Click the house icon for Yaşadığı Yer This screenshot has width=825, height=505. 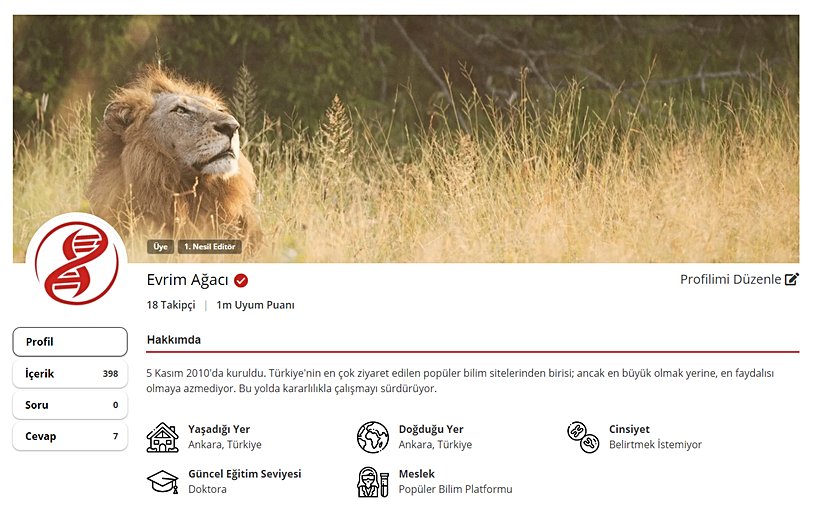[x=163, y=437]
